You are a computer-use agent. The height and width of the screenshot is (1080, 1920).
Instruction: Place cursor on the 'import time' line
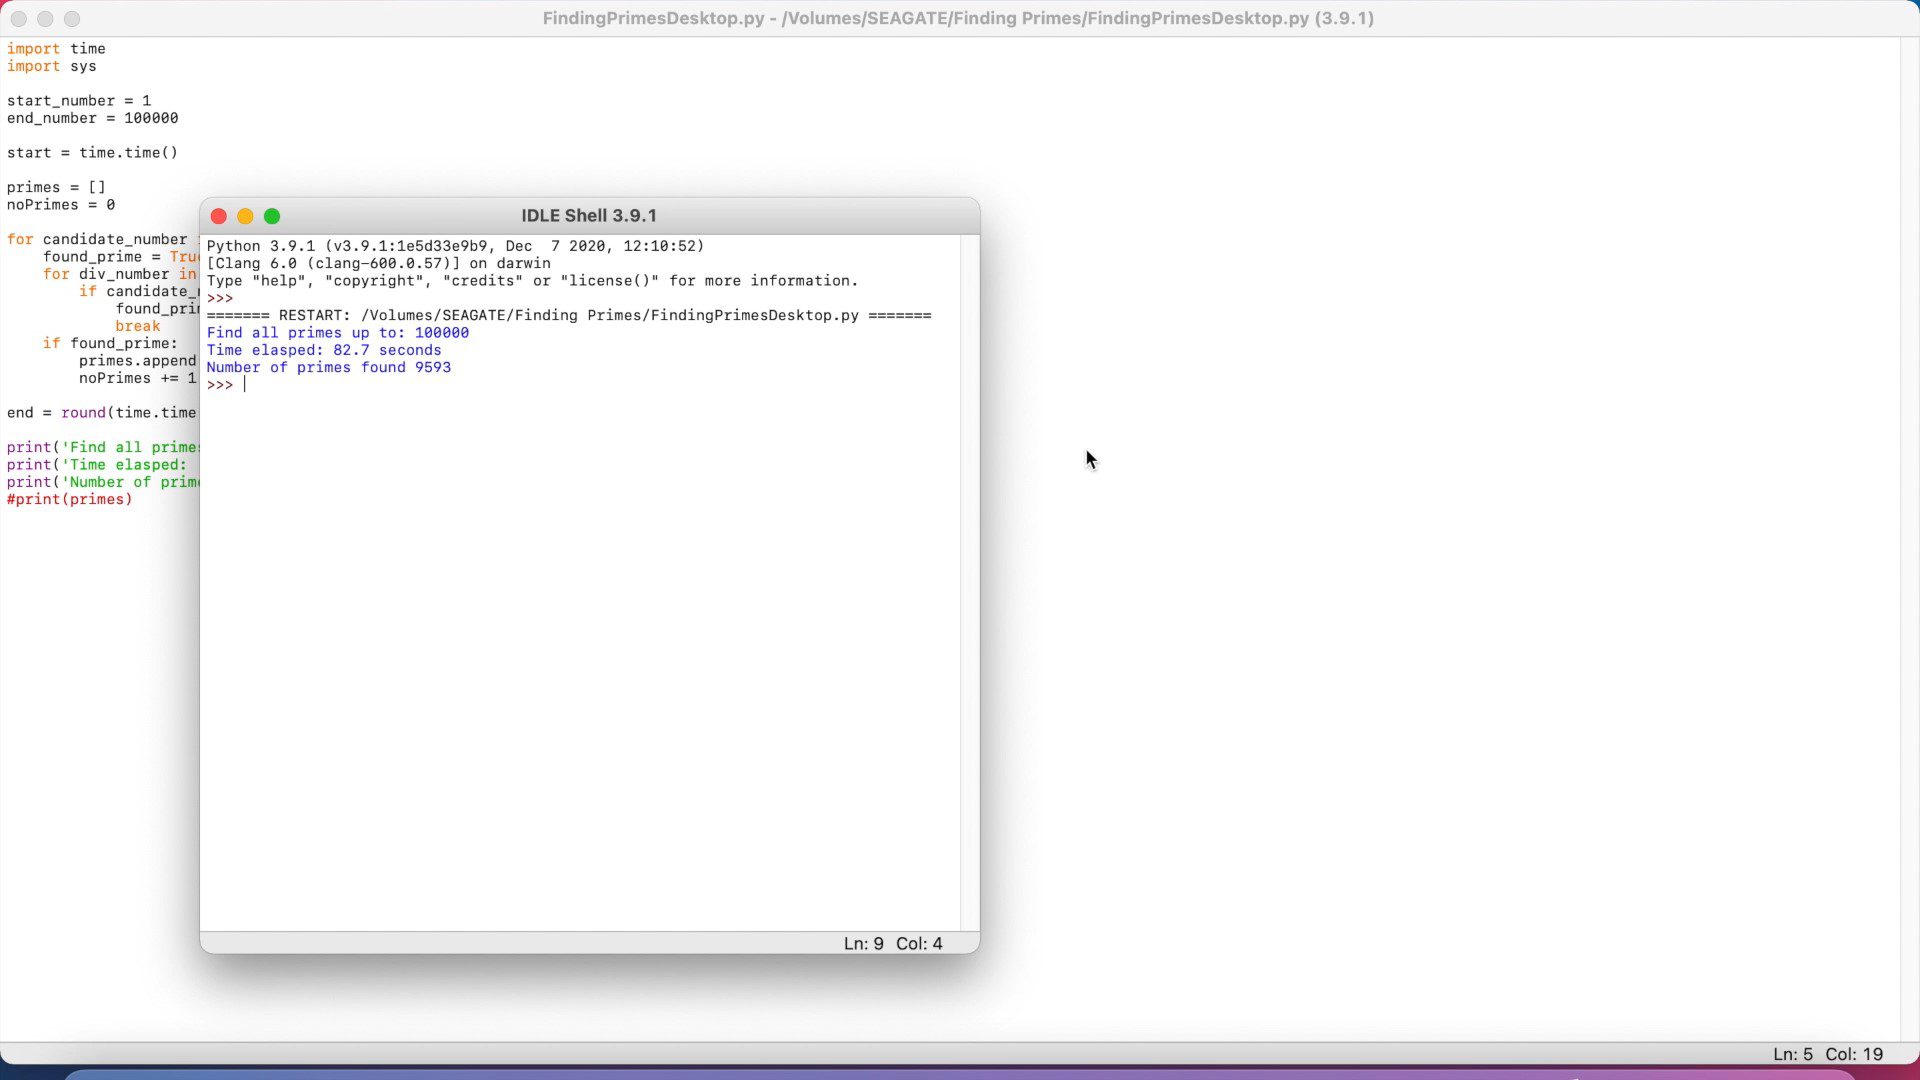click(56, 49)
